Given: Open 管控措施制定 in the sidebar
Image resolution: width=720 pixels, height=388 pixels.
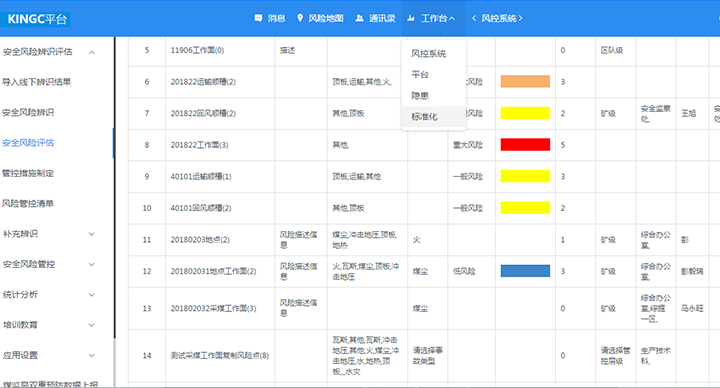Looking at the screenshot, I should point(28,173).
